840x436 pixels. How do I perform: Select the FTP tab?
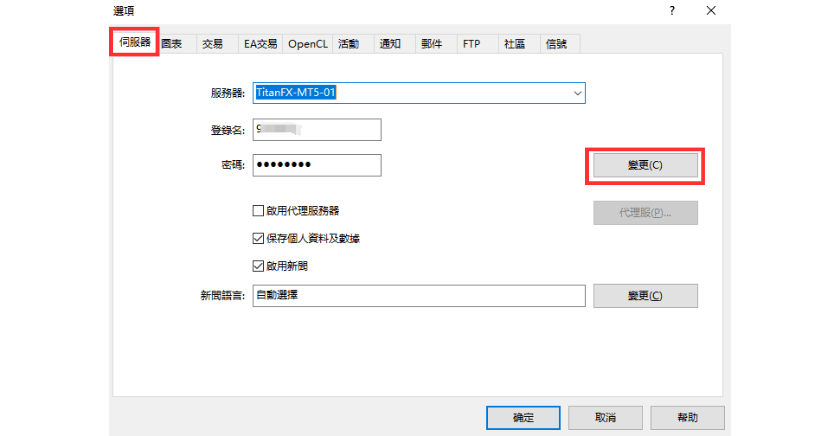pos(472,44)
